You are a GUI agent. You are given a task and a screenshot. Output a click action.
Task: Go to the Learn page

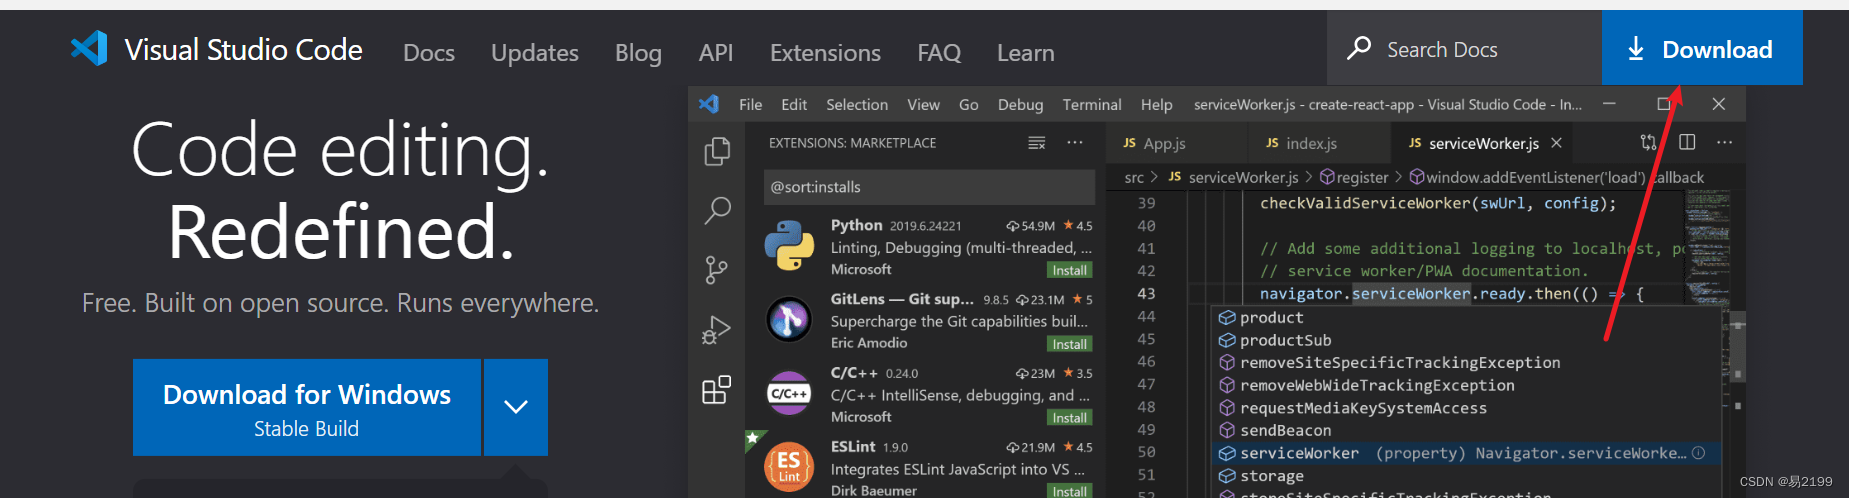point(1025,53)
